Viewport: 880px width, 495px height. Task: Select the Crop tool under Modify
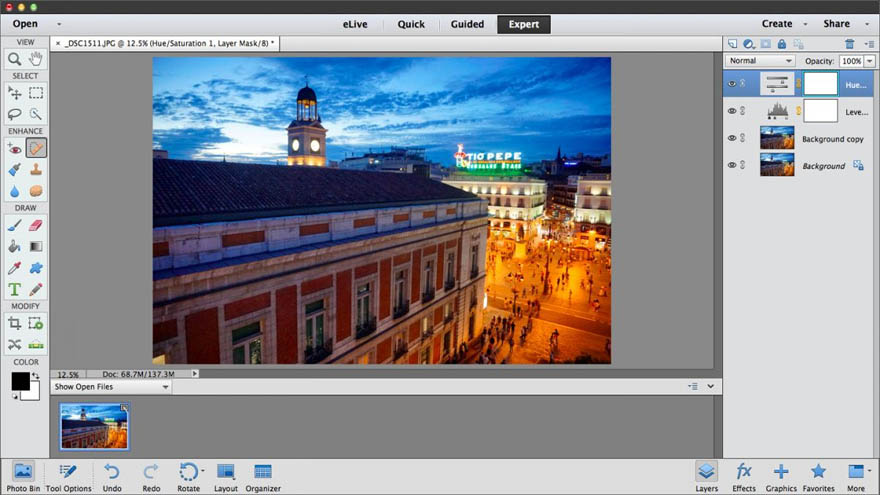(15, 323)
